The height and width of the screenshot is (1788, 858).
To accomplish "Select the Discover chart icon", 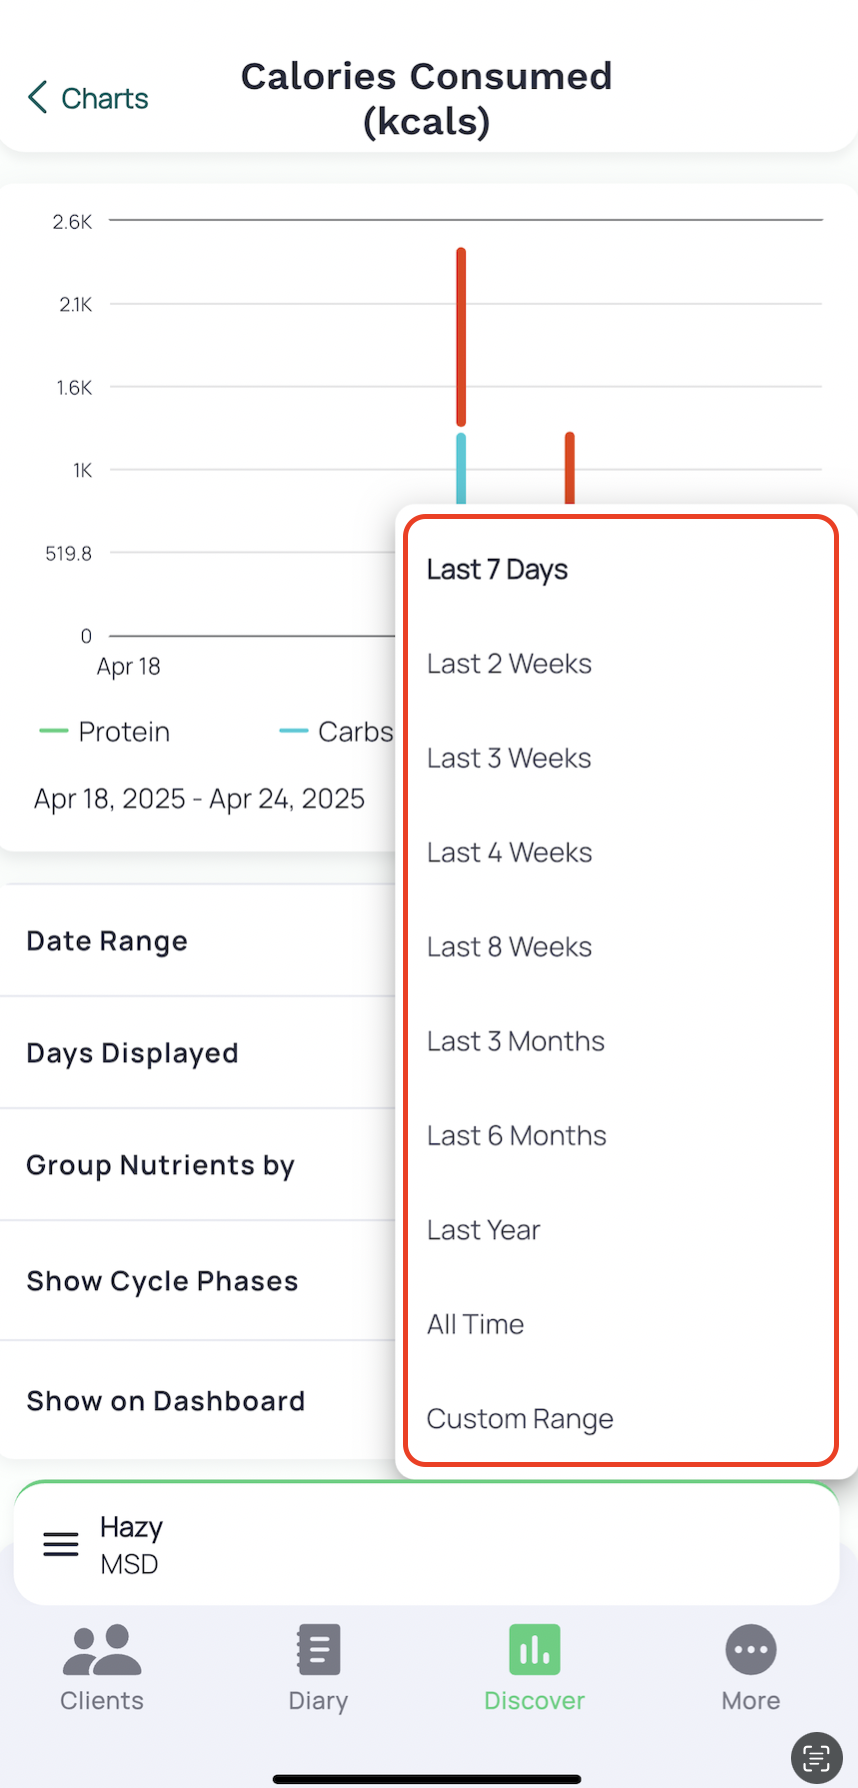I will (534, 1650).
